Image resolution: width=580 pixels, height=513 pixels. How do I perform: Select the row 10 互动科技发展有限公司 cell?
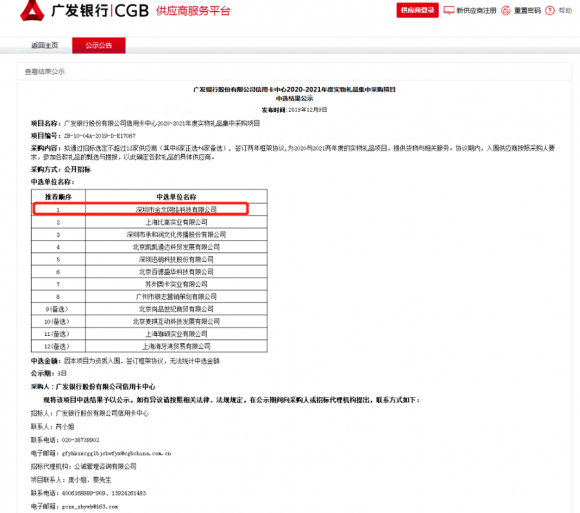click(176, 321)
